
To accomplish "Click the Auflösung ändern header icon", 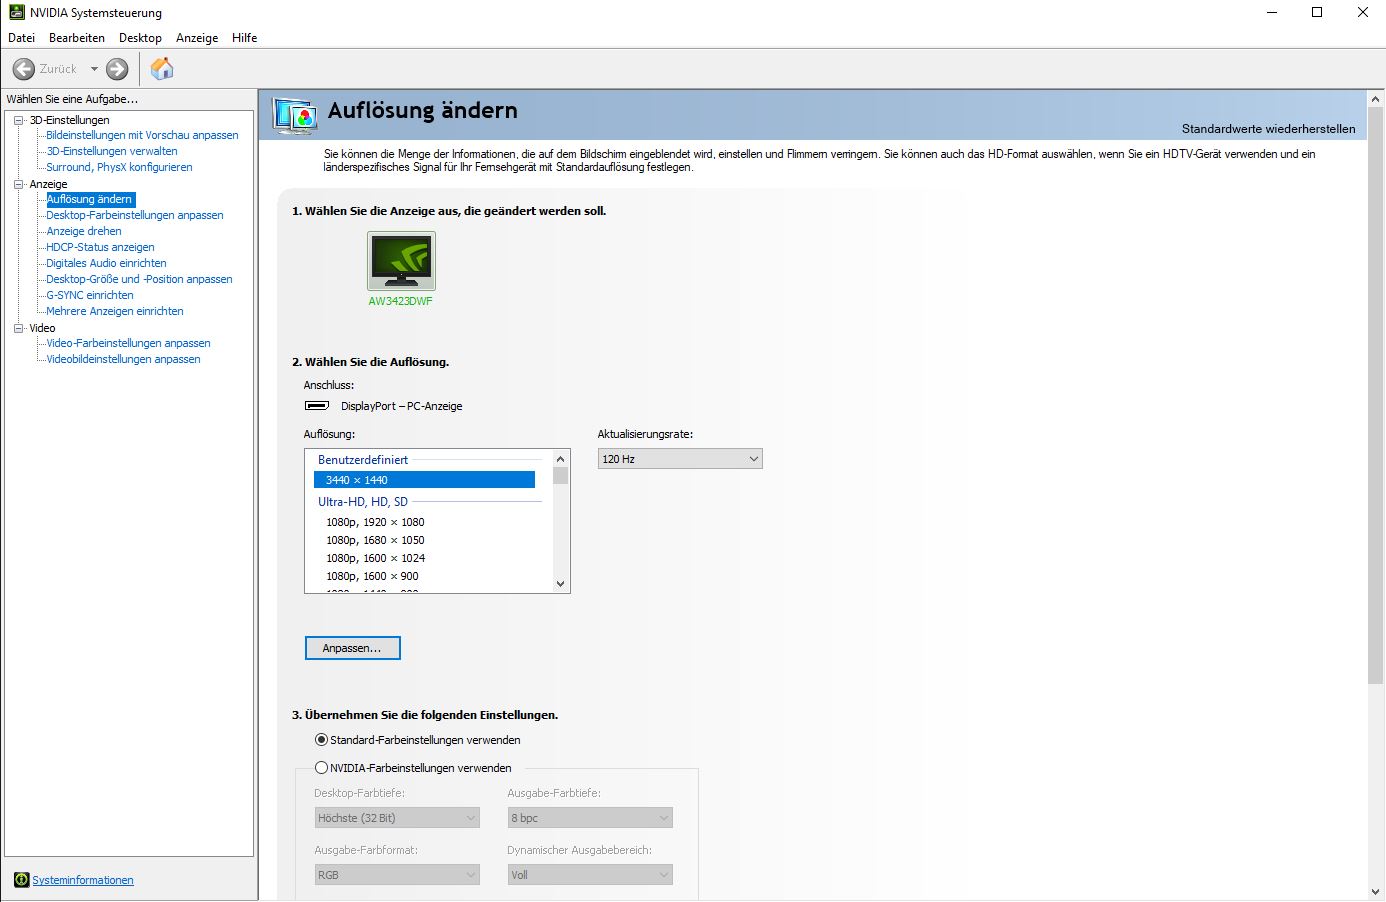I will 296,116.
